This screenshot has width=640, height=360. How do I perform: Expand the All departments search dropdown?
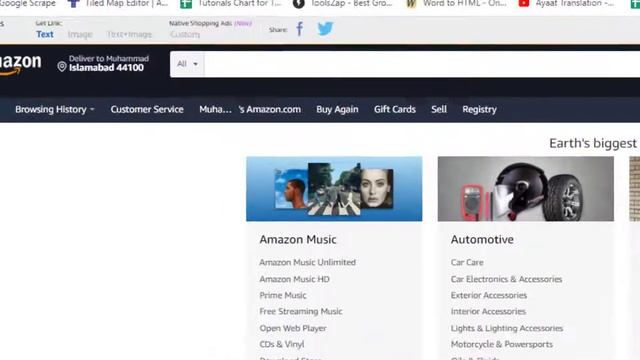point(187,64)
